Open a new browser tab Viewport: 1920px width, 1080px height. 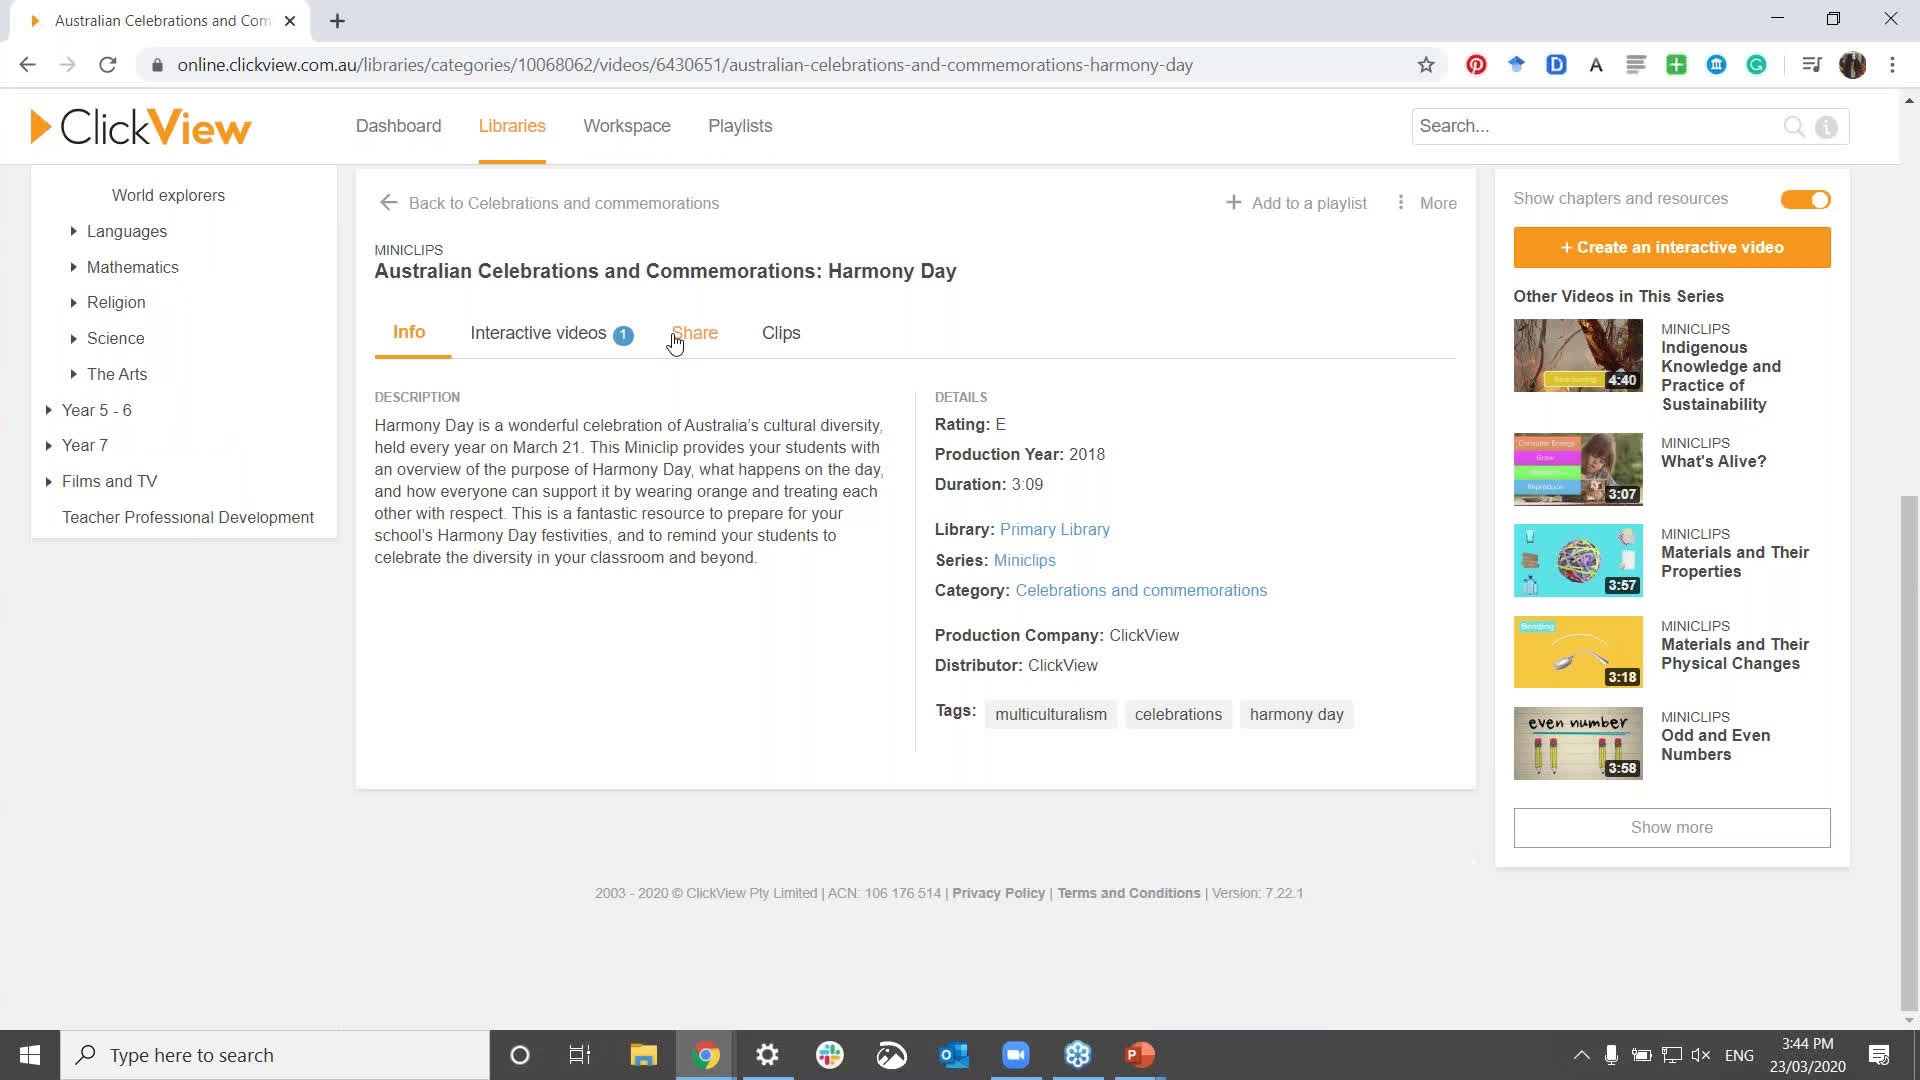tap(337, 21)
